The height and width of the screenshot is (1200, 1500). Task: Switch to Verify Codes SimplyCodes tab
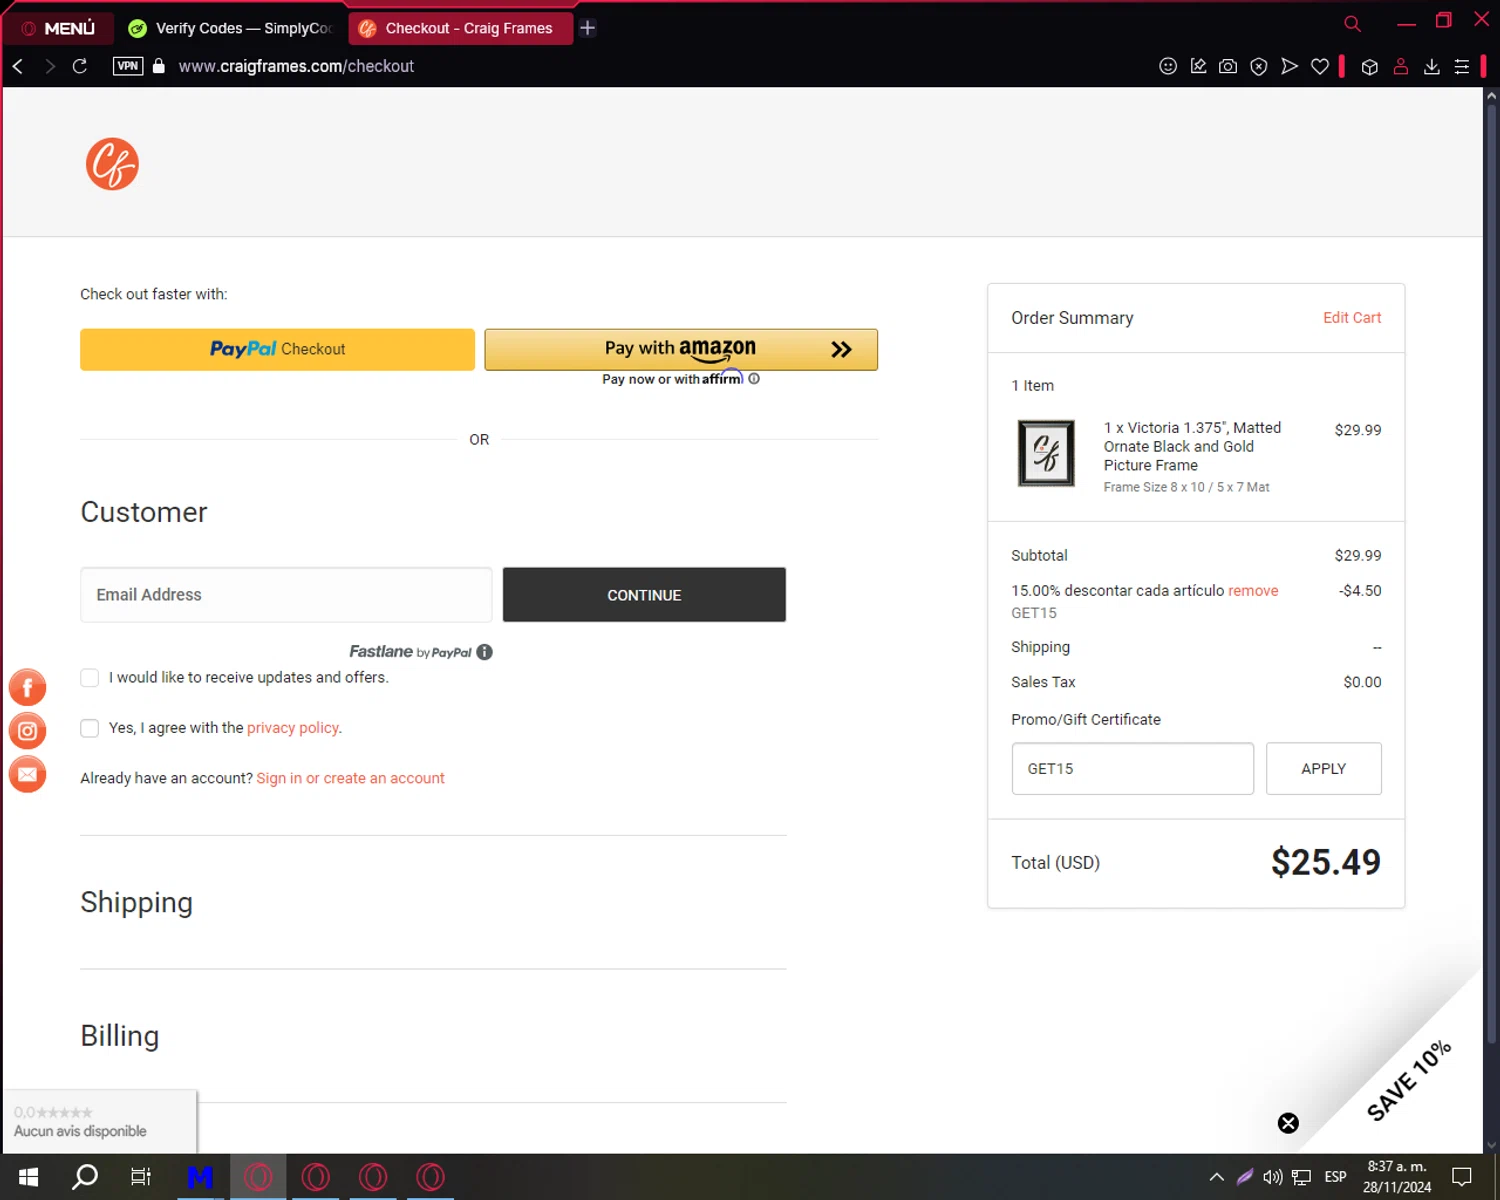(x=230, y=28)
